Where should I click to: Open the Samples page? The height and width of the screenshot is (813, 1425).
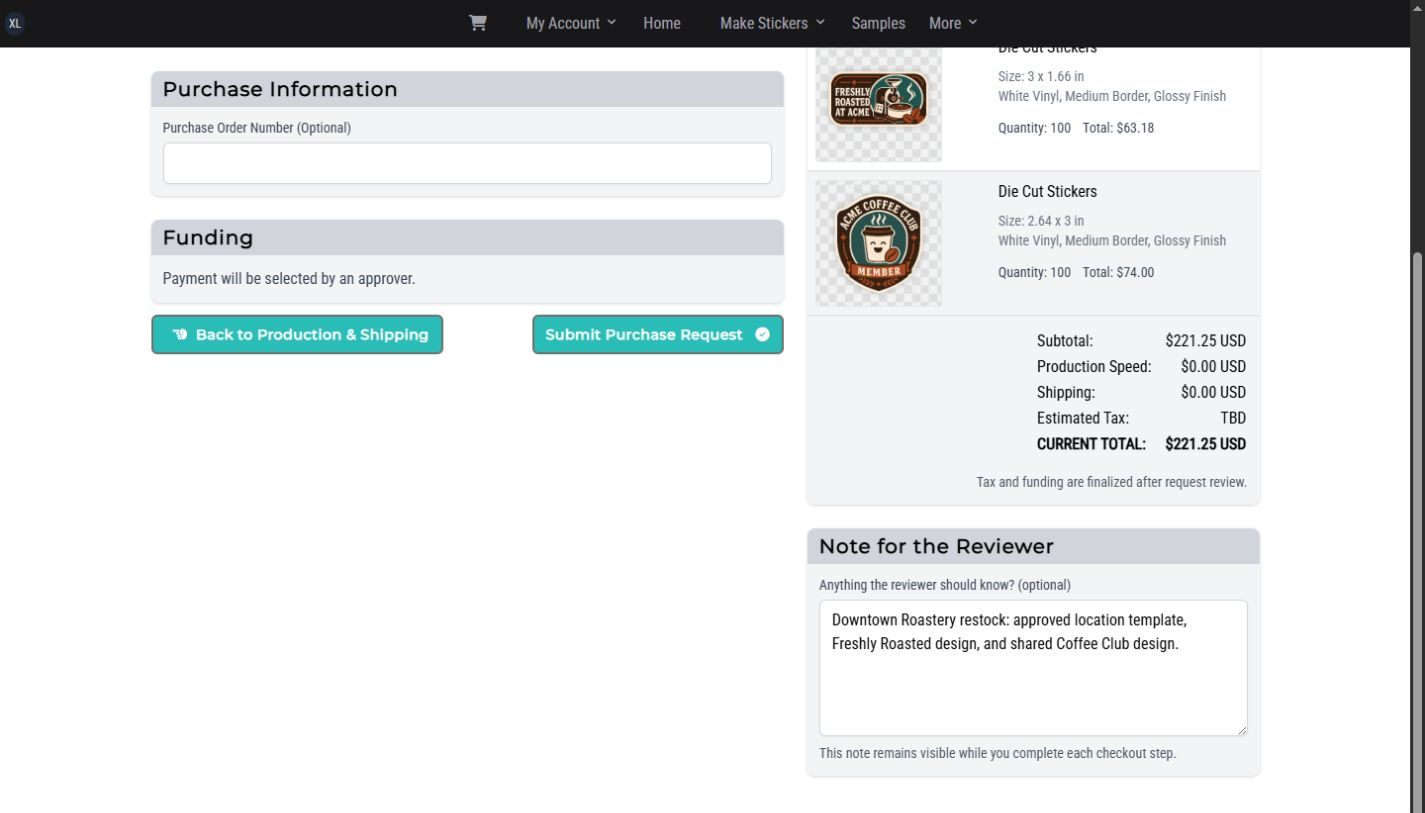878,23
